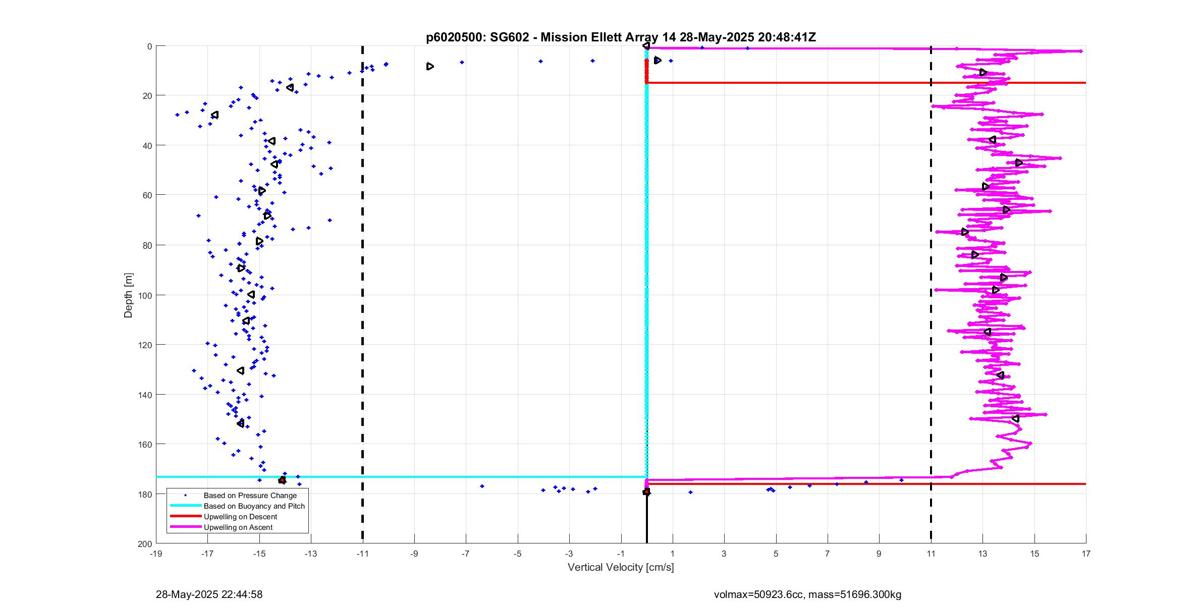
Task: Click legend entry 'Based on Buoyancy and Pitch'
Action: [x=254, y=506]
